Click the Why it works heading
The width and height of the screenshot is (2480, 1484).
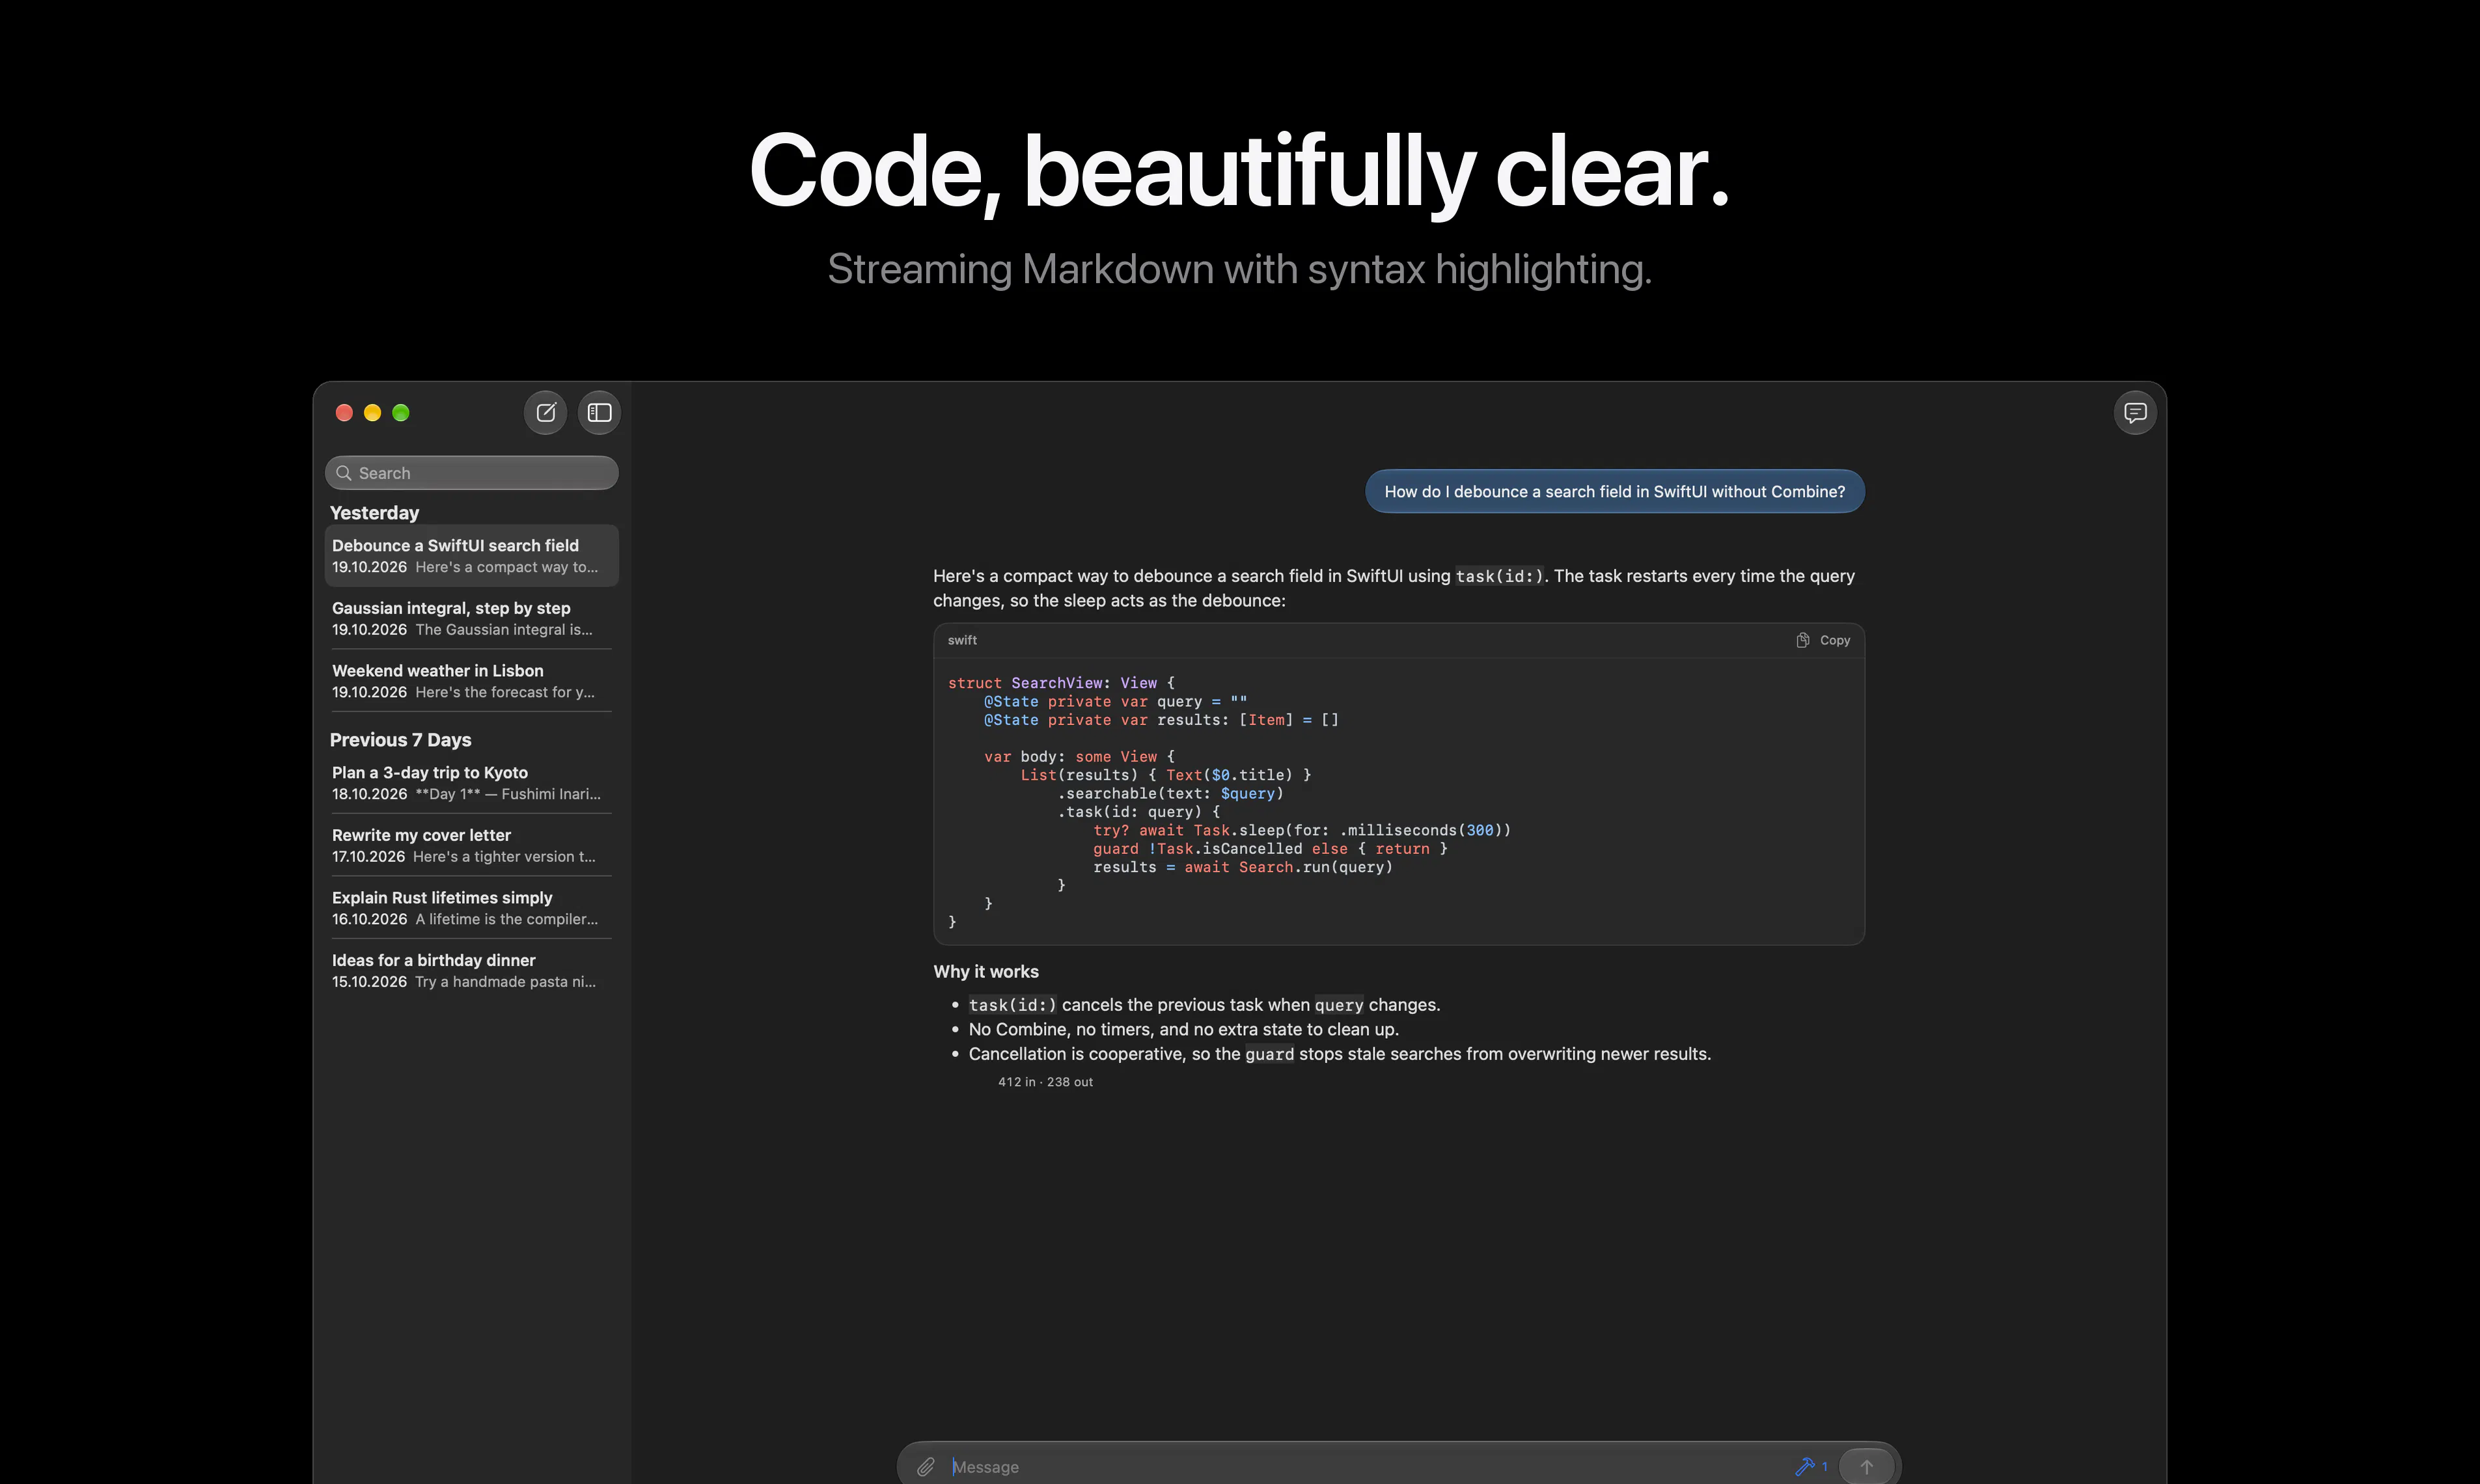click(986, 971)
